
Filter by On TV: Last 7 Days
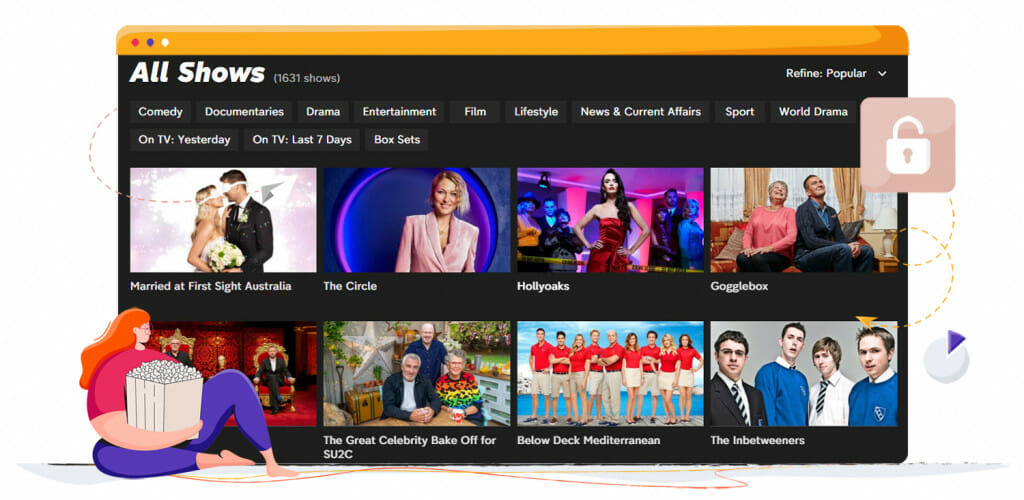[x=302, y=140]
